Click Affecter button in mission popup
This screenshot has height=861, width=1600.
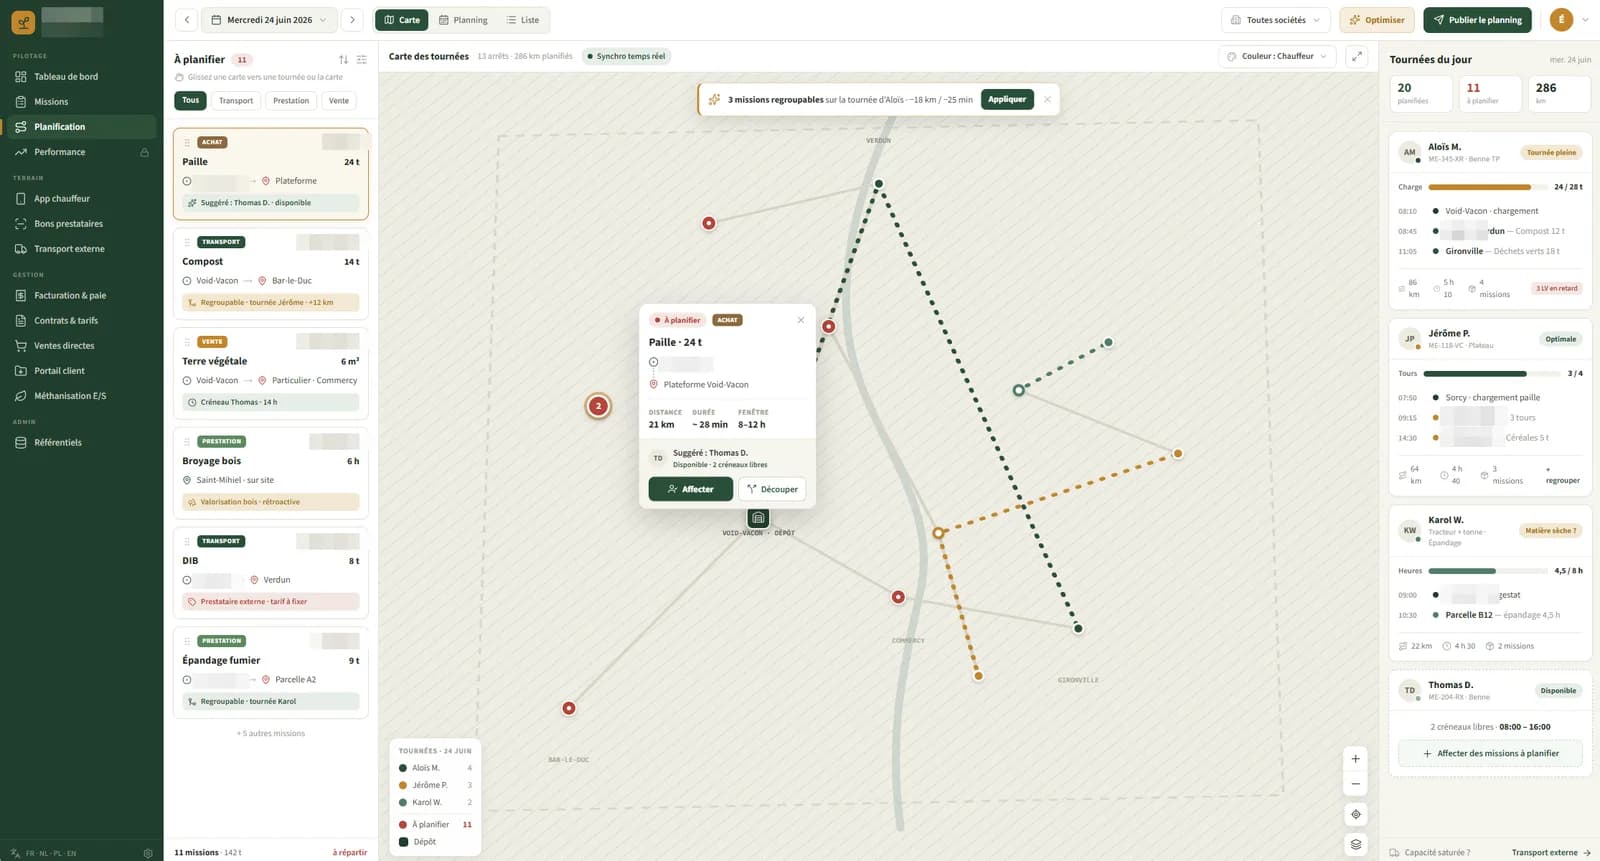tap(690, 489)
